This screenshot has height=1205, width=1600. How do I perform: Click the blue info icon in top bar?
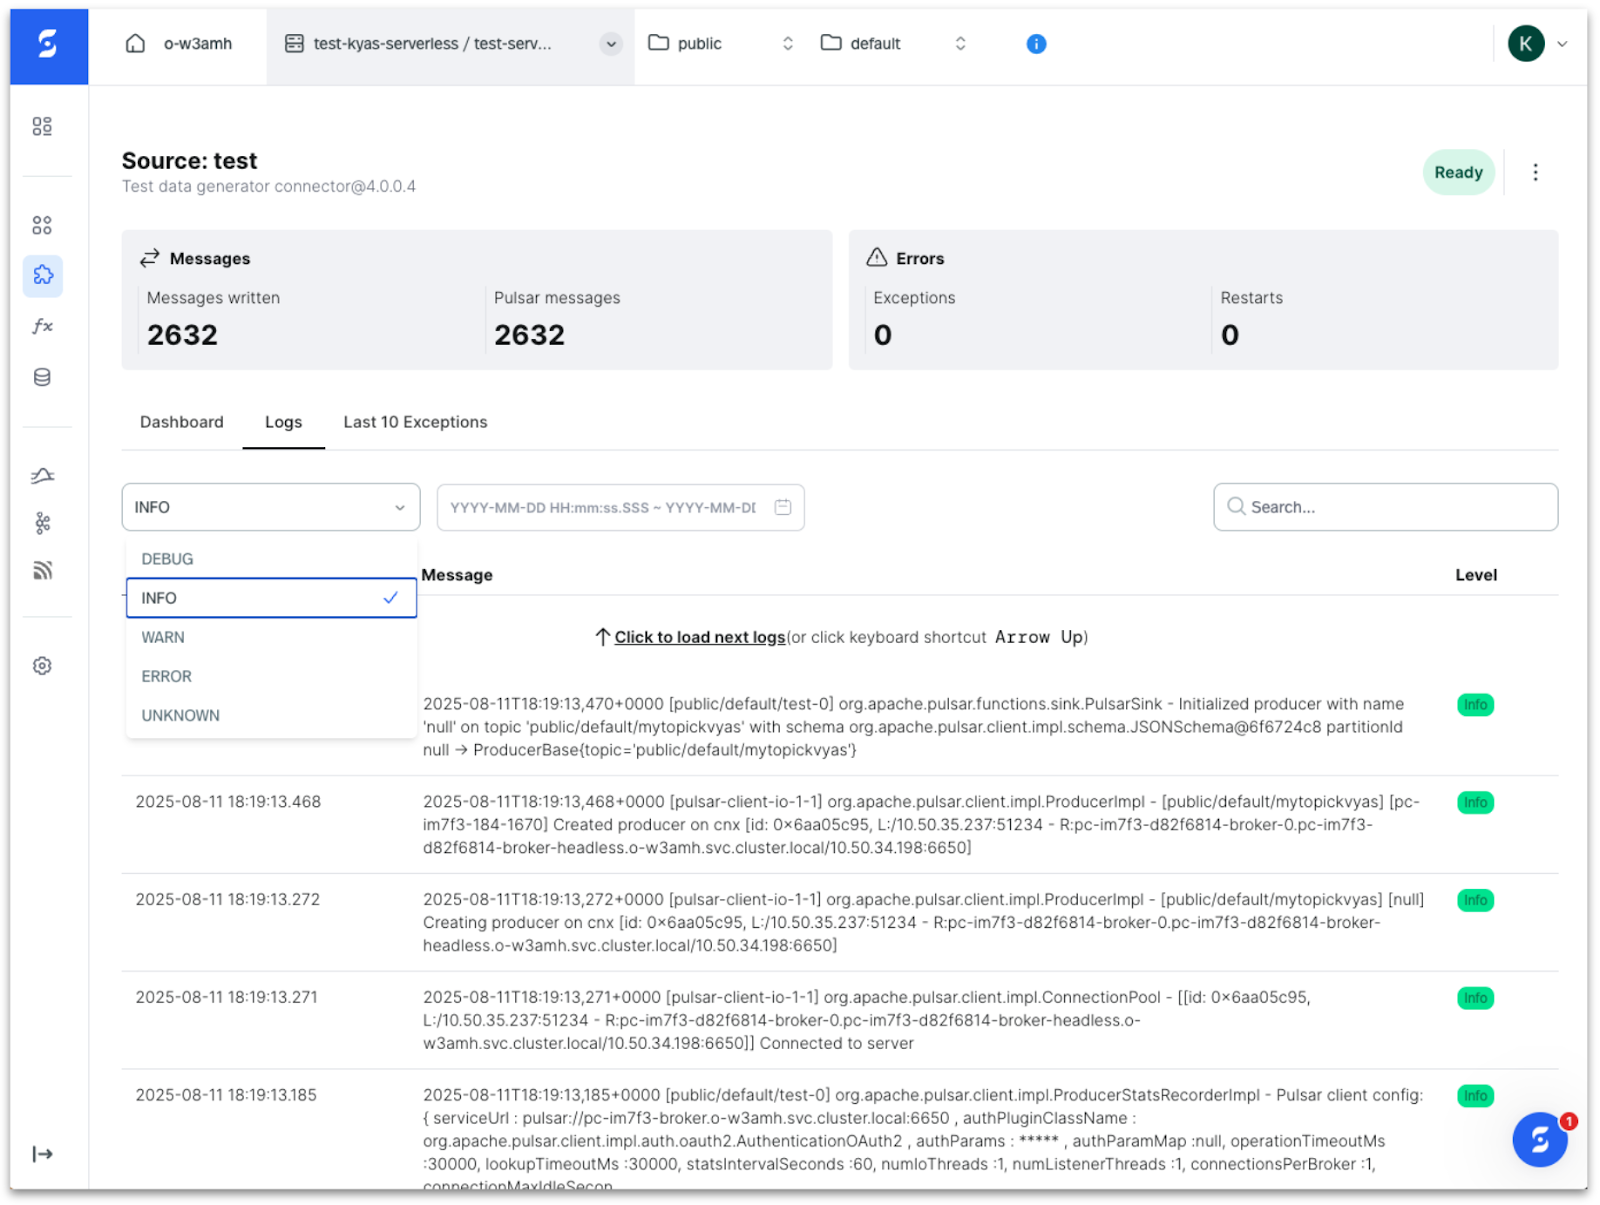1036,44
